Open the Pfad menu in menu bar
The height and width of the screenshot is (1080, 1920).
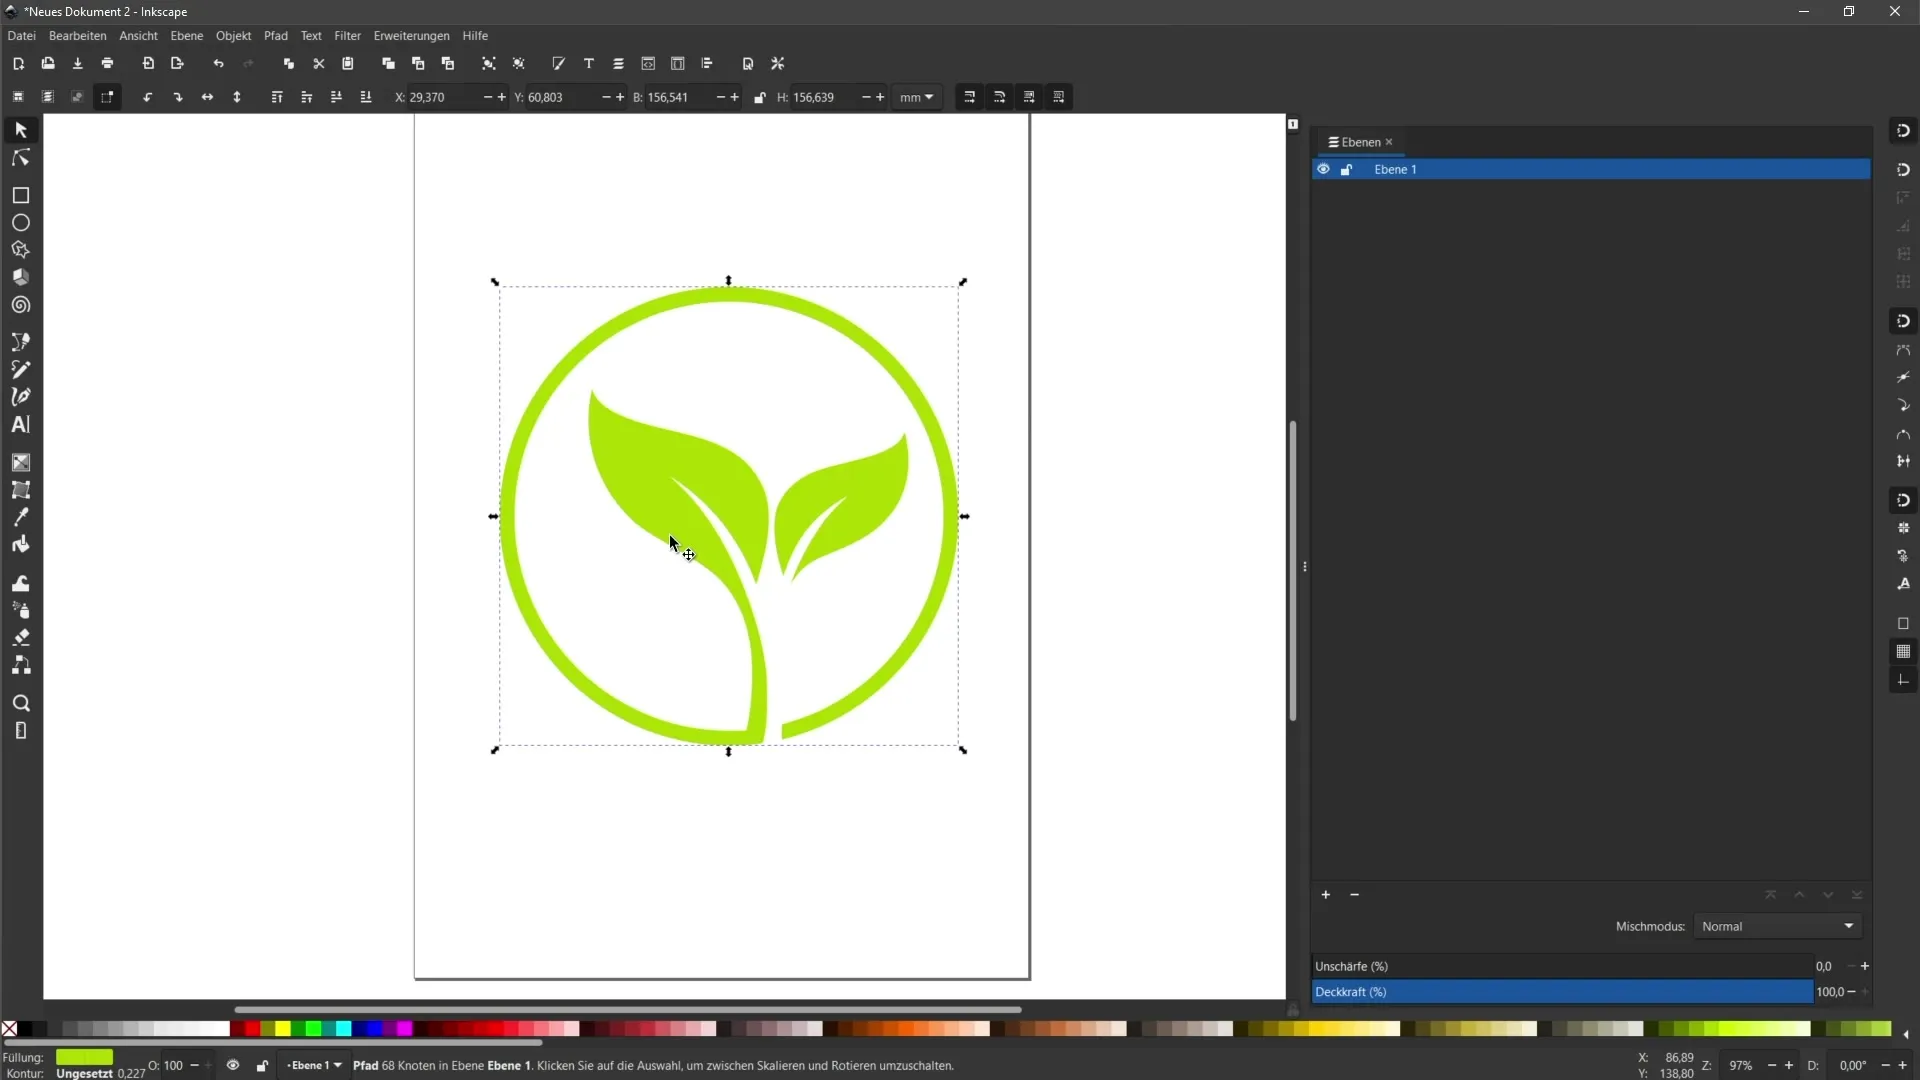click(276, 36)
